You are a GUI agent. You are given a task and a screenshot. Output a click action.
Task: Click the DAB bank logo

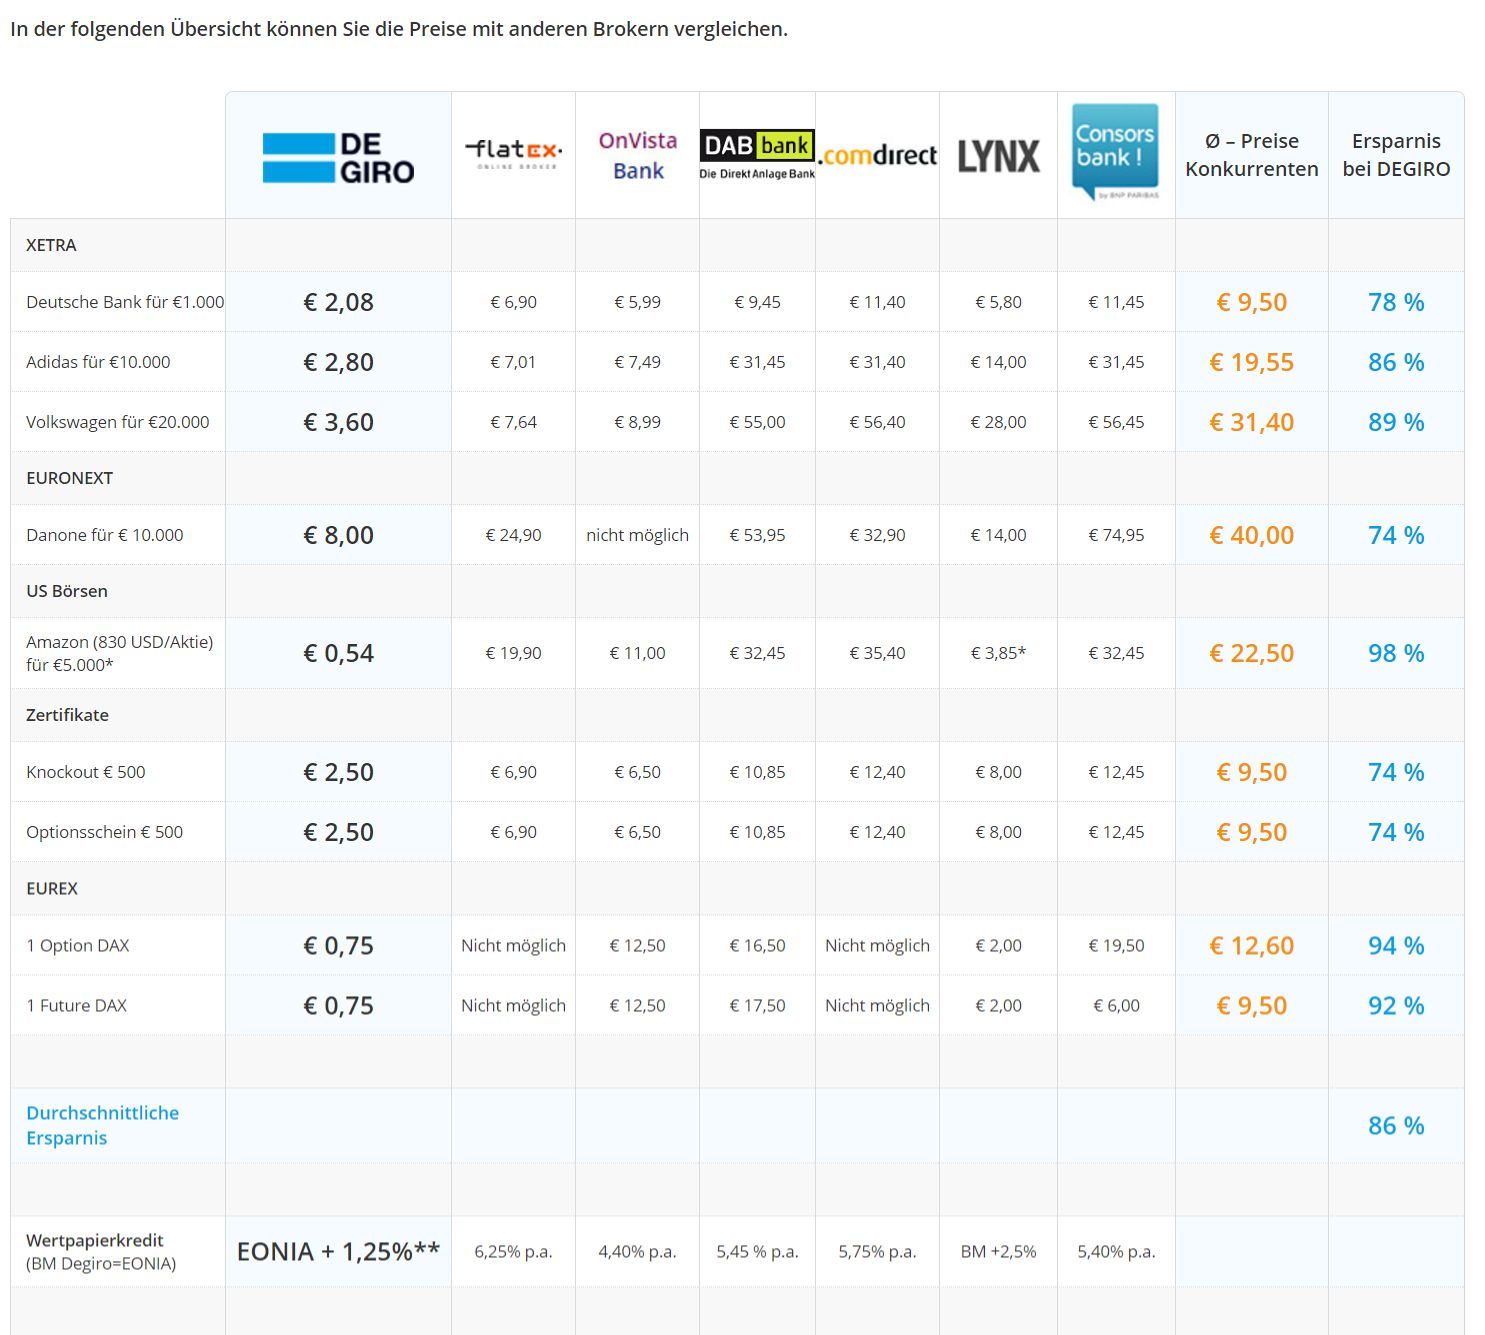point(757,155)
